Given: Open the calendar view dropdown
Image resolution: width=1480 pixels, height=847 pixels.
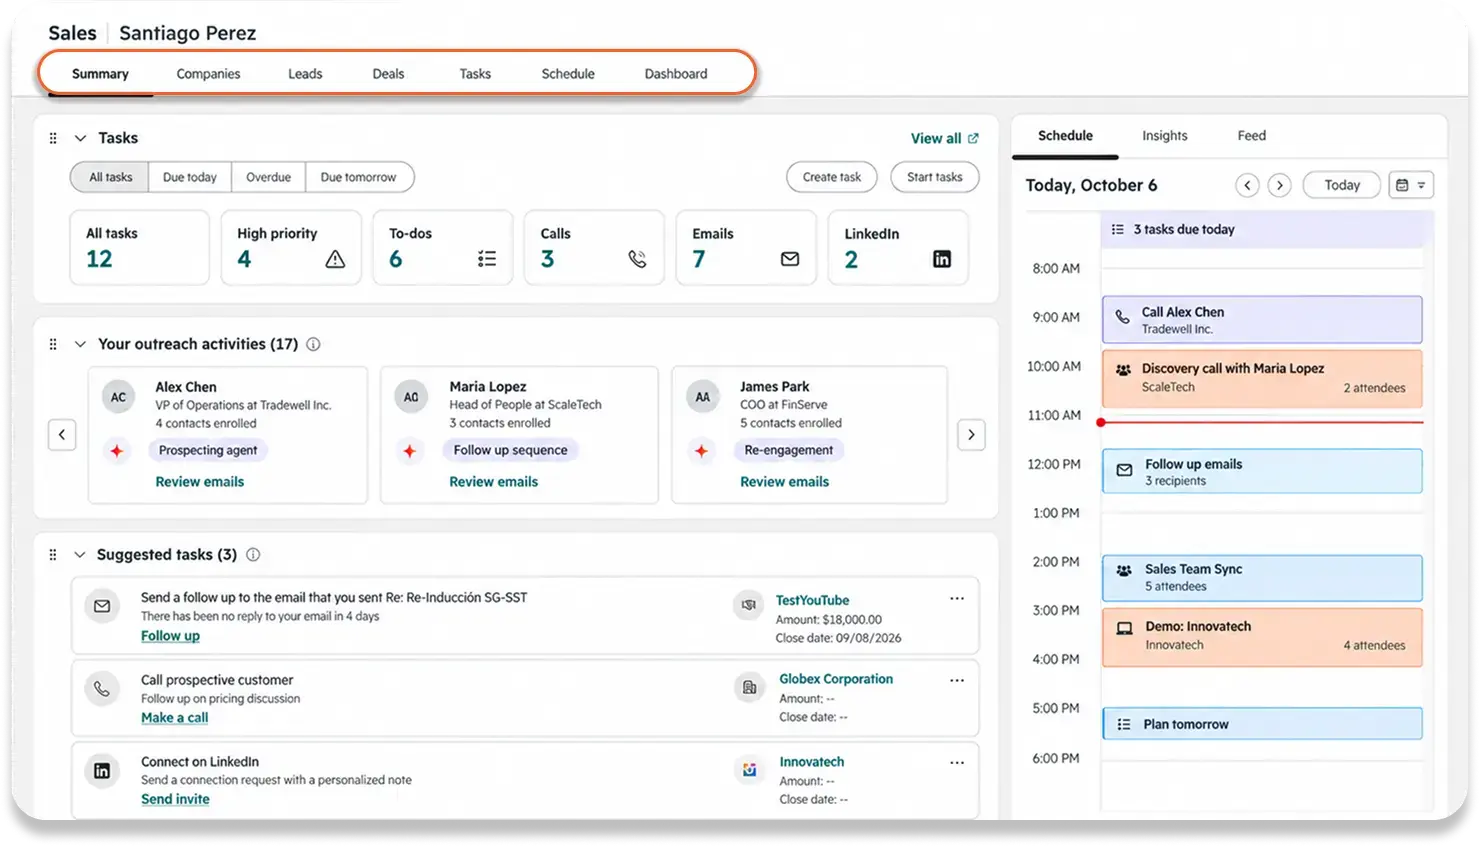Looking at the screenshot, I should pyautogui.click(x=1411, y=185).
